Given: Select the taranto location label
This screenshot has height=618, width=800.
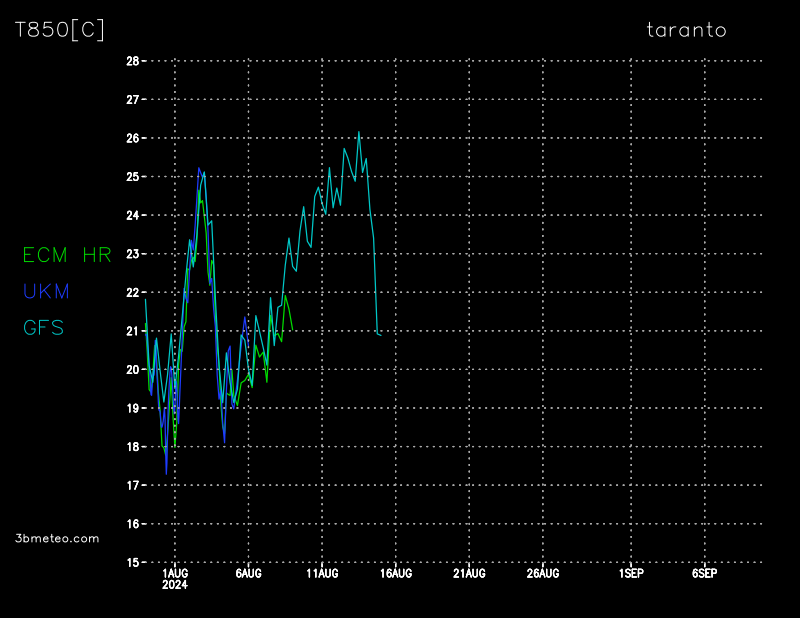Looking at the screenshot, I should point(686,30).
